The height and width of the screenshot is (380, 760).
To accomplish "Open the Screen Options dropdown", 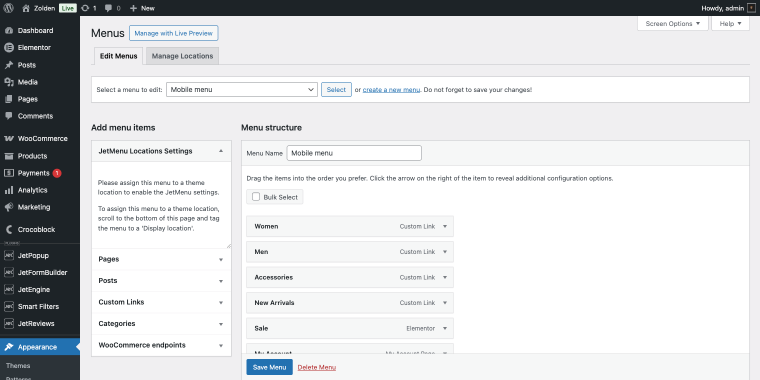I will [673, 23].
